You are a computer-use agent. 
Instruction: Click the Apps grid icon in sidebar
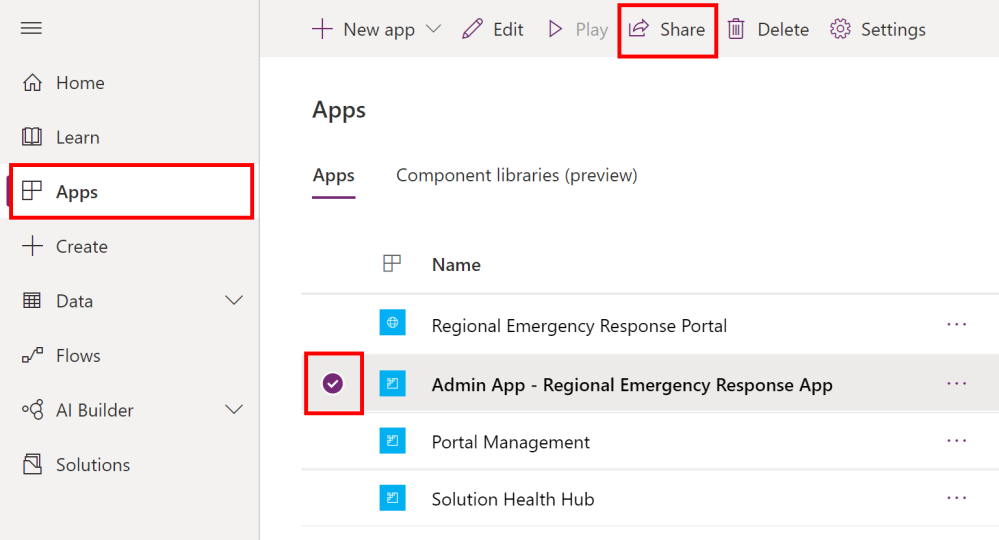(x=32, y=191)
